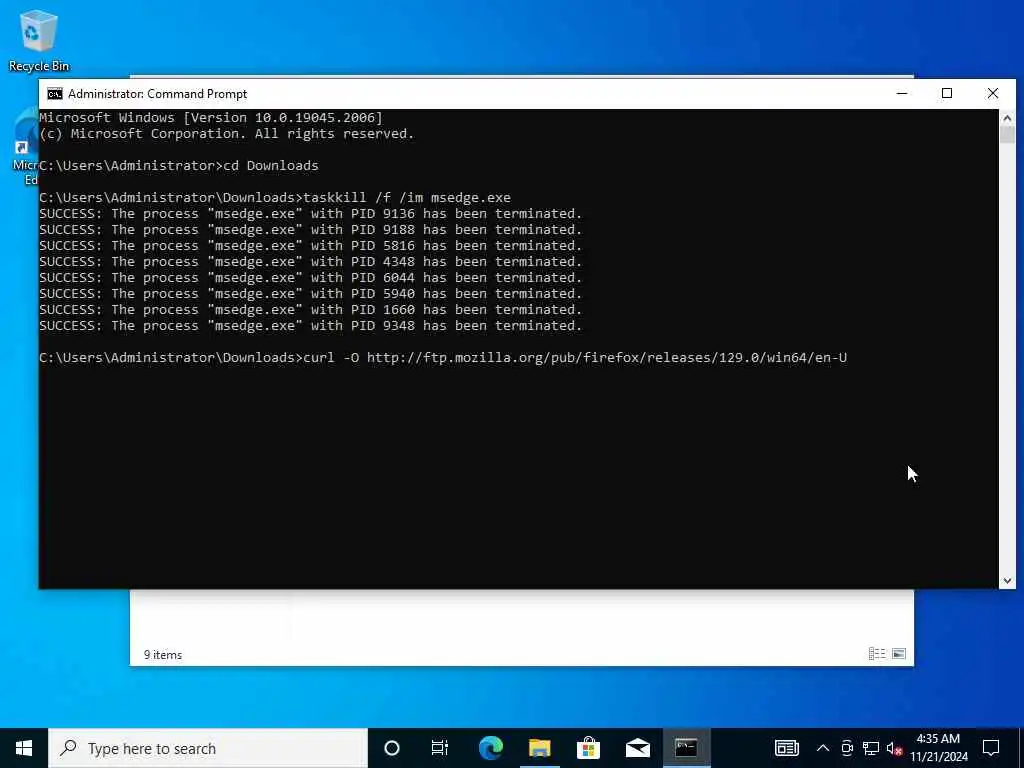
Task: Click the command prompt scrollbar thumb
Action: coord(1007,135)
